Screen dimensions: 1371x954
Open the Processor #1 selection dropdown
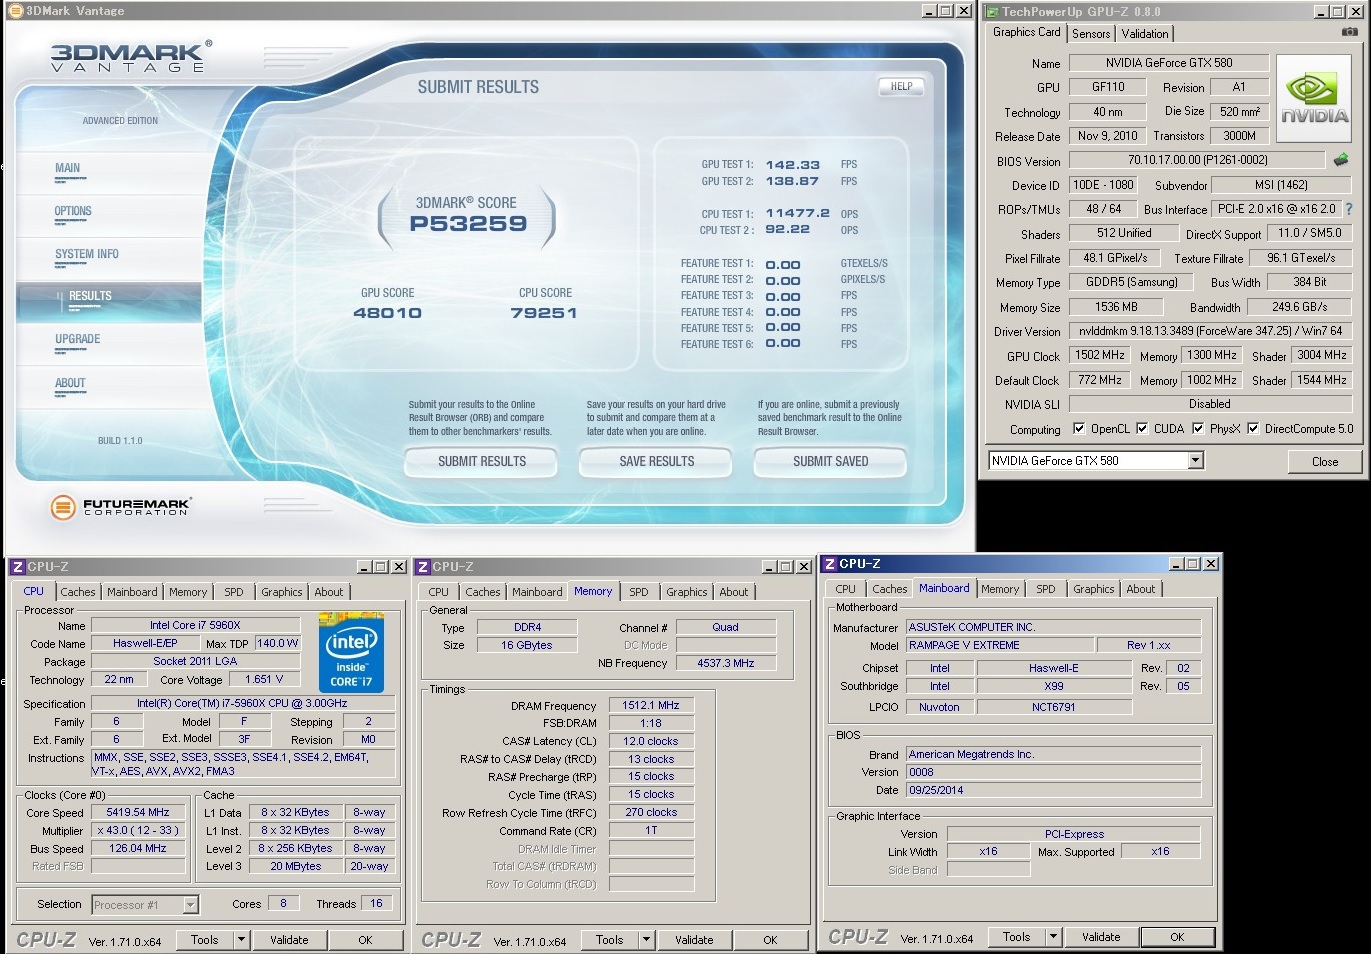click(x=190, y=905)
